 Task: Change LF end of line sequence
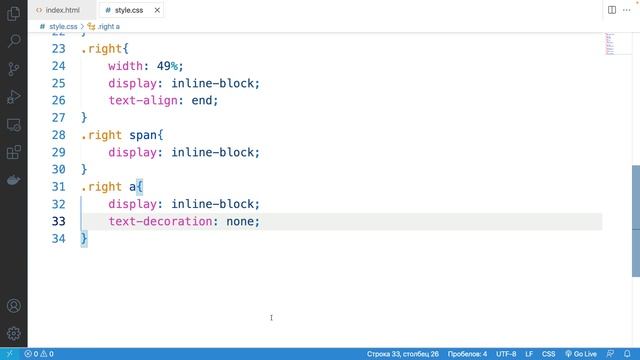(x=529, y=354)
